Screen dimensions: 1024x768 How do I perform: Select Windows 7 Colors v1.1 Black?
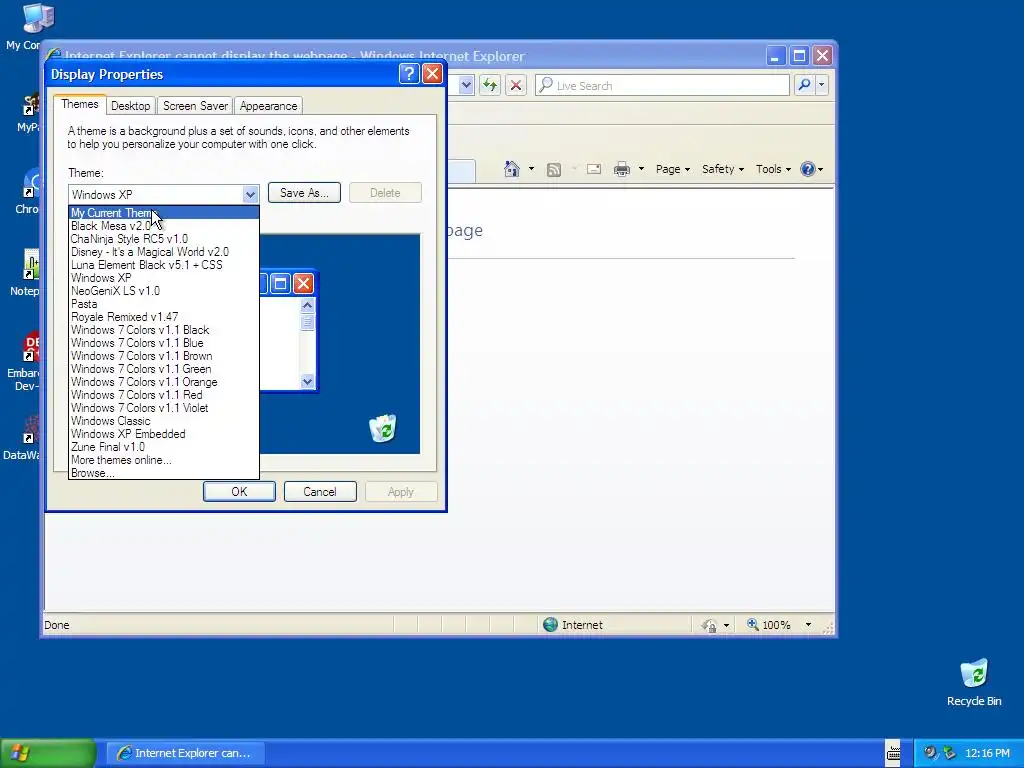point(163,330)
